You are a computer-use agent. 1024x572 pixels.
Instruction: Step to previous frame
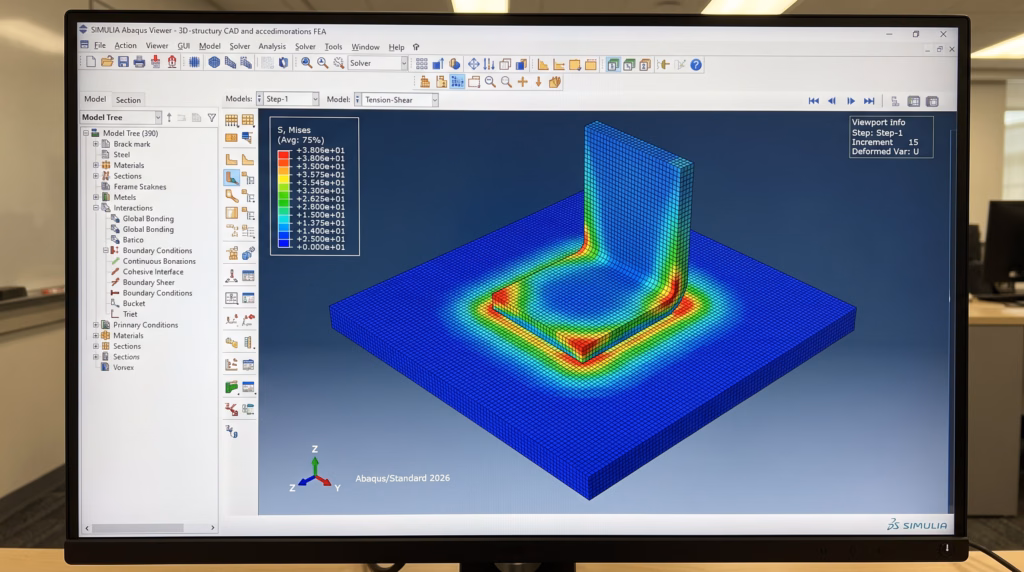click(x=831, y=101)
